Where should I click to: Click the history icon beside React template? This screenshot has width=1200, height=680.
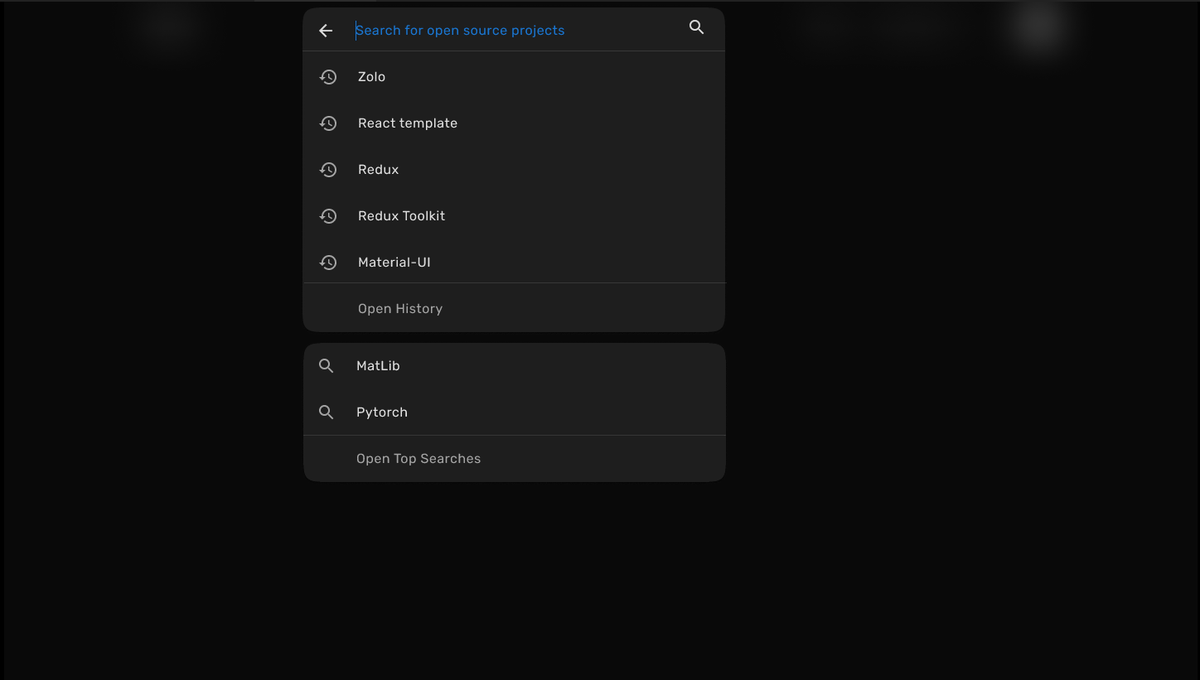[328, 123]
